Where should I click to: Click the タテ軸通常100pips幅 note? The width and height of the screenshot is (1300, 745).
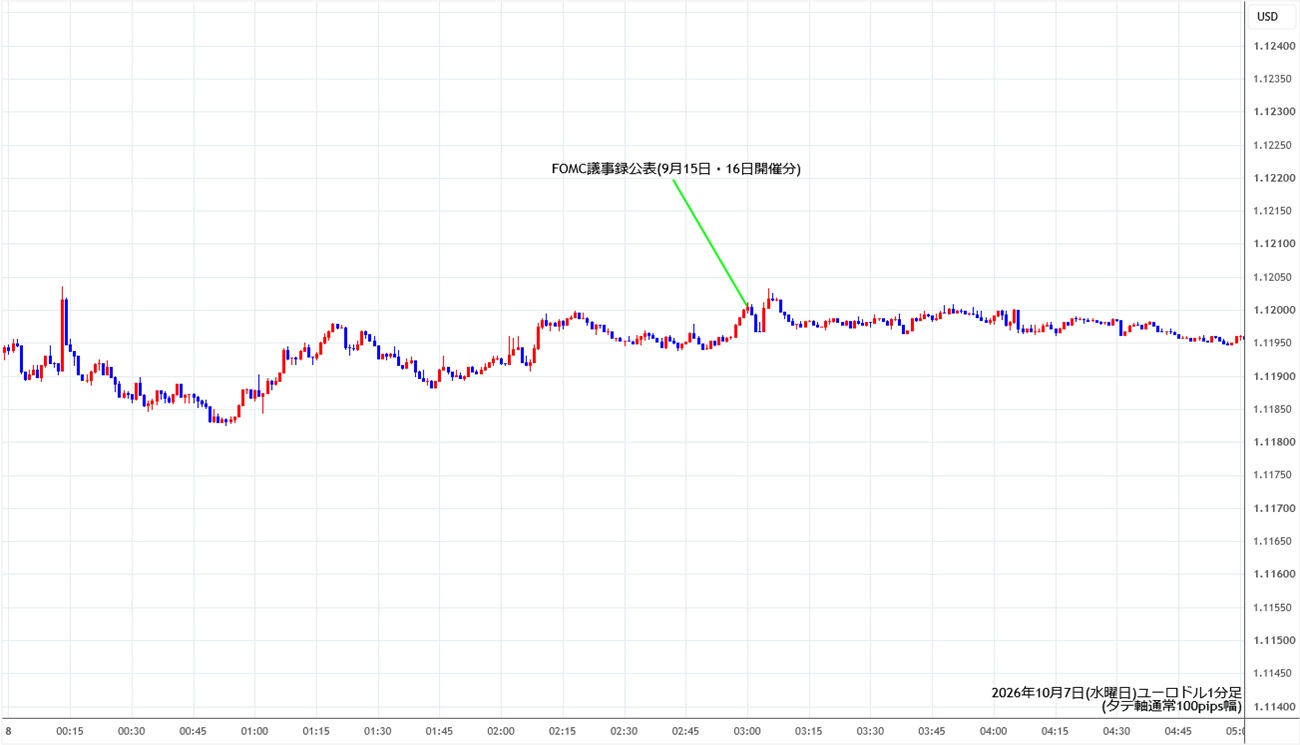coord(1171,706)
